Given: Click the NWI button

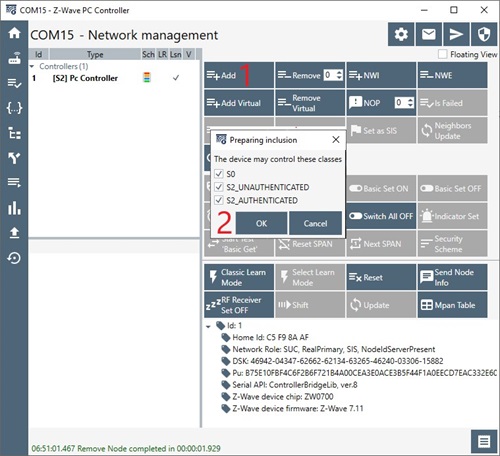Looking at the screenshot, I should point(381,75).
